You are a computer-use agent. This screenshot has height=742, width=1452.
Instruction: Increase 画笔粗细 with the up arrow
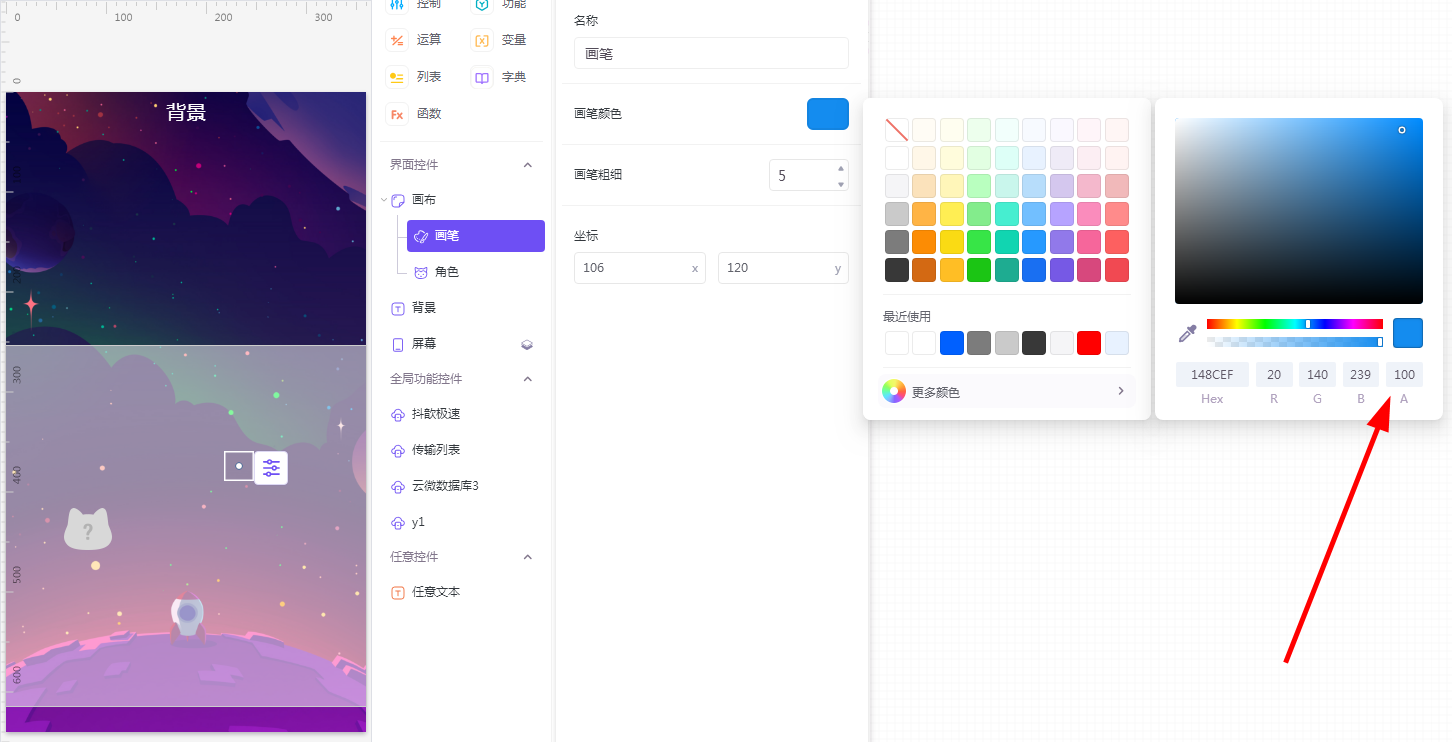tap(841, 168)
